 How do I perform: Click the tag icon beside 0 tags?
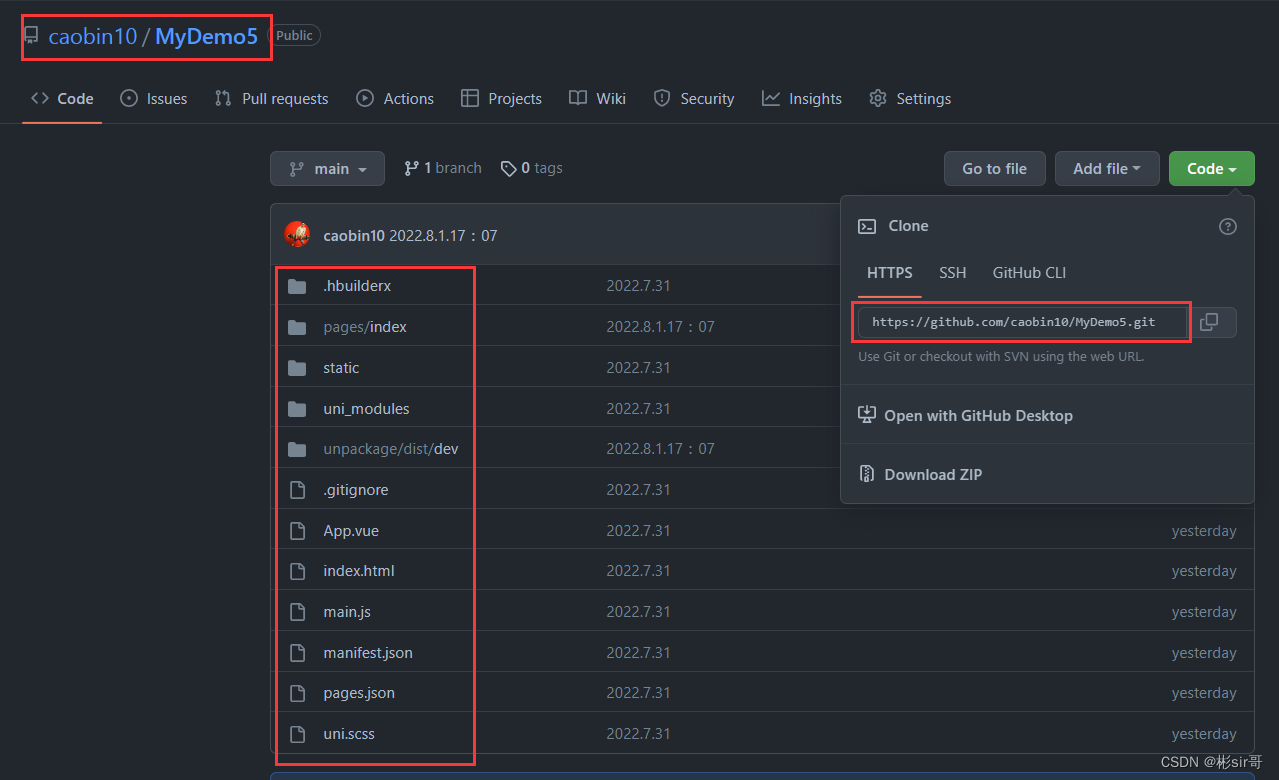pyautogui.click(x=509, y=167)
